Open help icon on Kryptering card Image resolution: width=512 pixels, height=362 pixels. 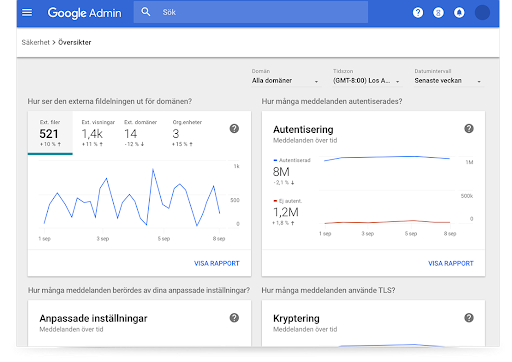tap(469, 318)
